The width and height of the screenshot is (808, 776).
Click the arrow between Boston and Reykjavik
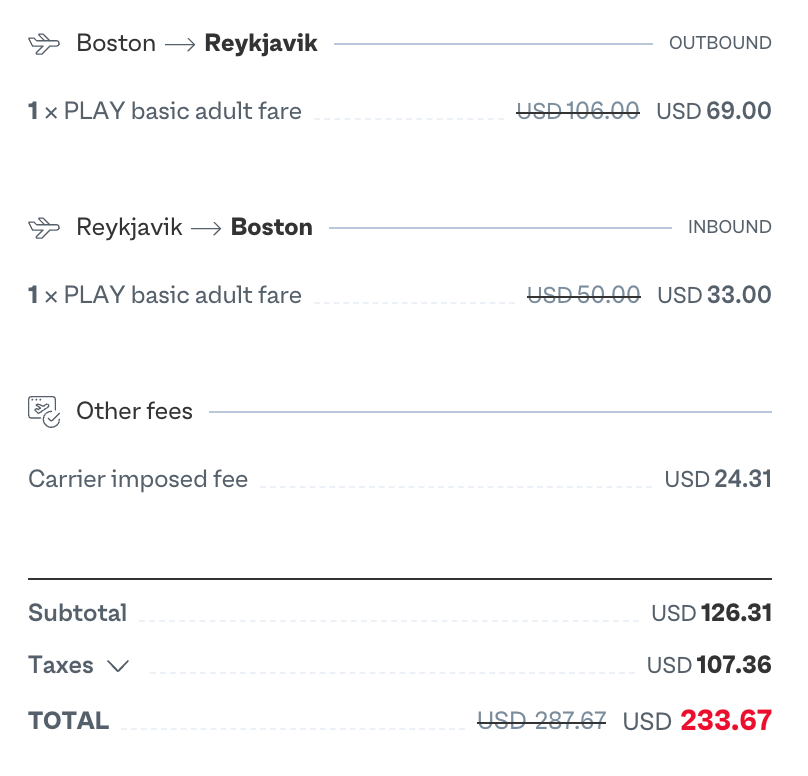[x=180, y=43]
